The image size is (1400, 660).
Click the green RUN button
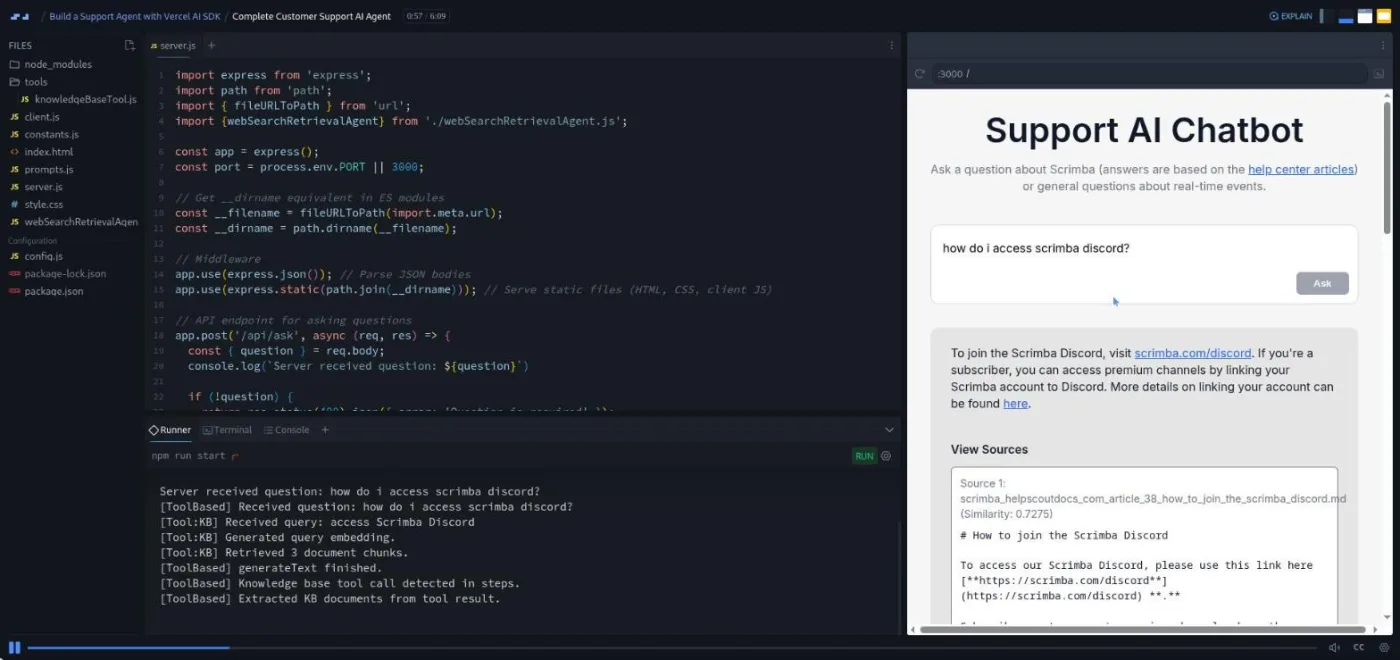(864, 456)
